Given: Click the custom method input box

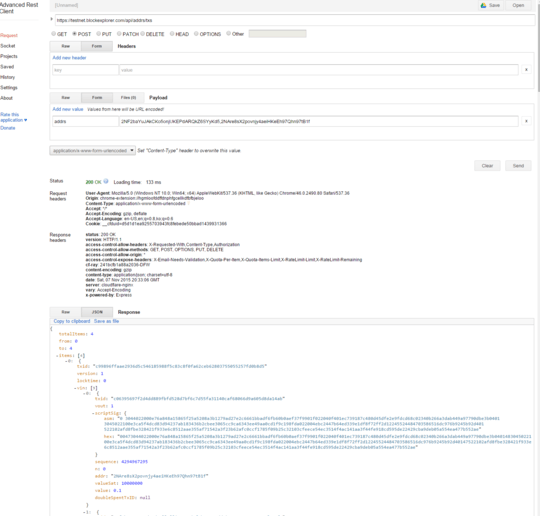Looking at the screenshot, I should click(277, 34).
